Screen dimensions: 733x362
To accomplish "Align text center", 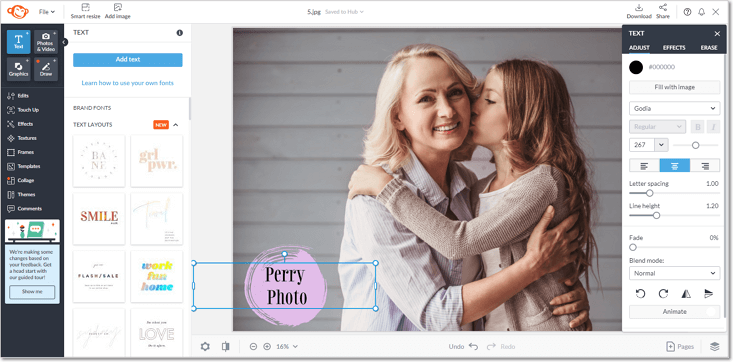I will tap(675, 166).
